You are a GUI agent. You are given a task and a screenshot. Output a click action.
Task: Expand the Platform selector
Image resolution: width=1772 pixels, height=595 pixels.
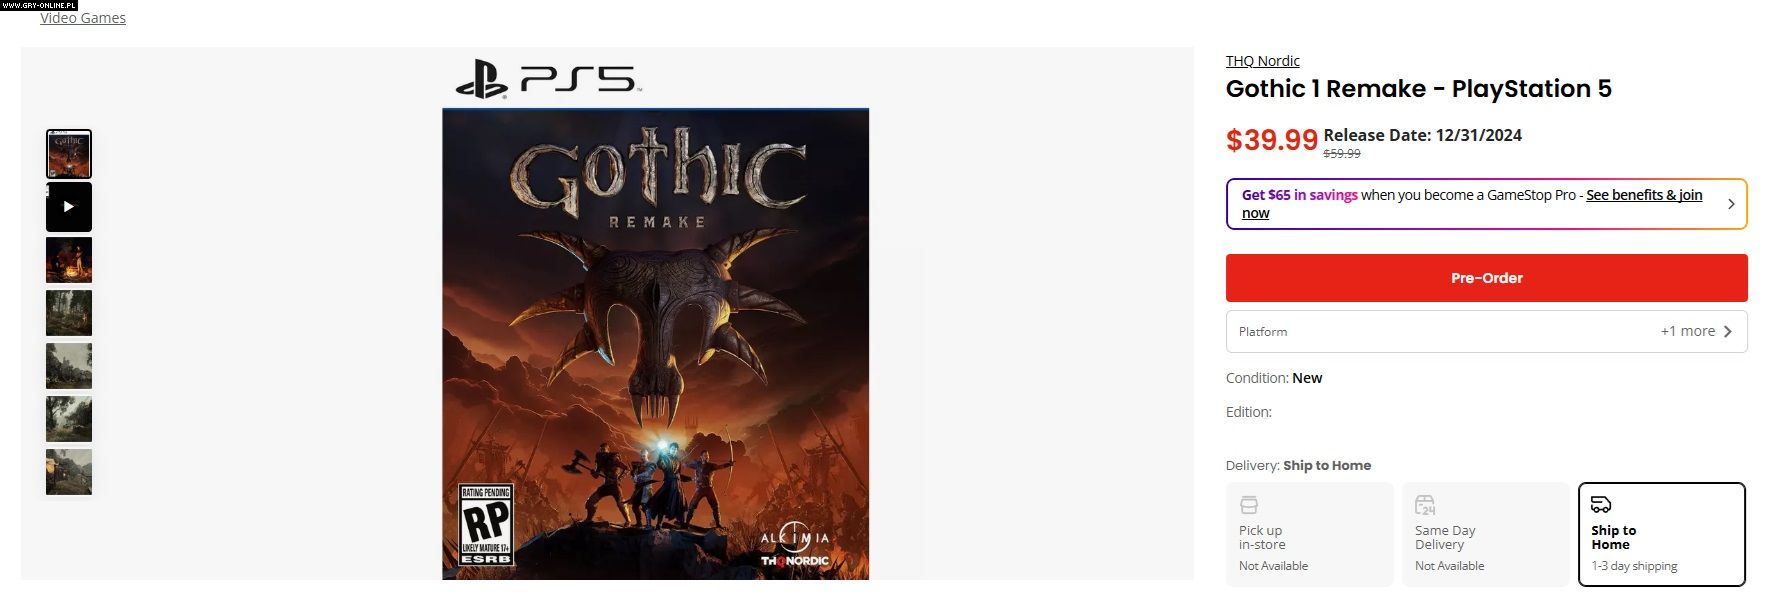pos(1486,331)
